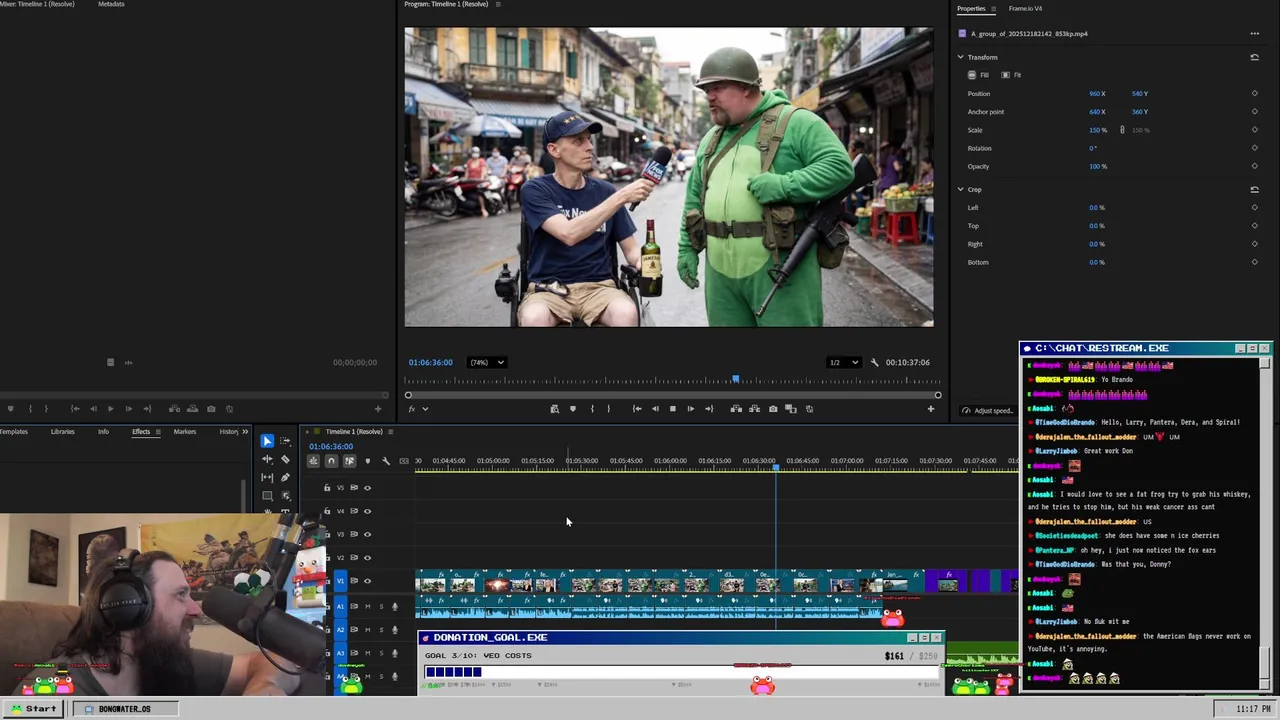
Task: Add a marker in the timeline header
Action: (x=367, y=461)
